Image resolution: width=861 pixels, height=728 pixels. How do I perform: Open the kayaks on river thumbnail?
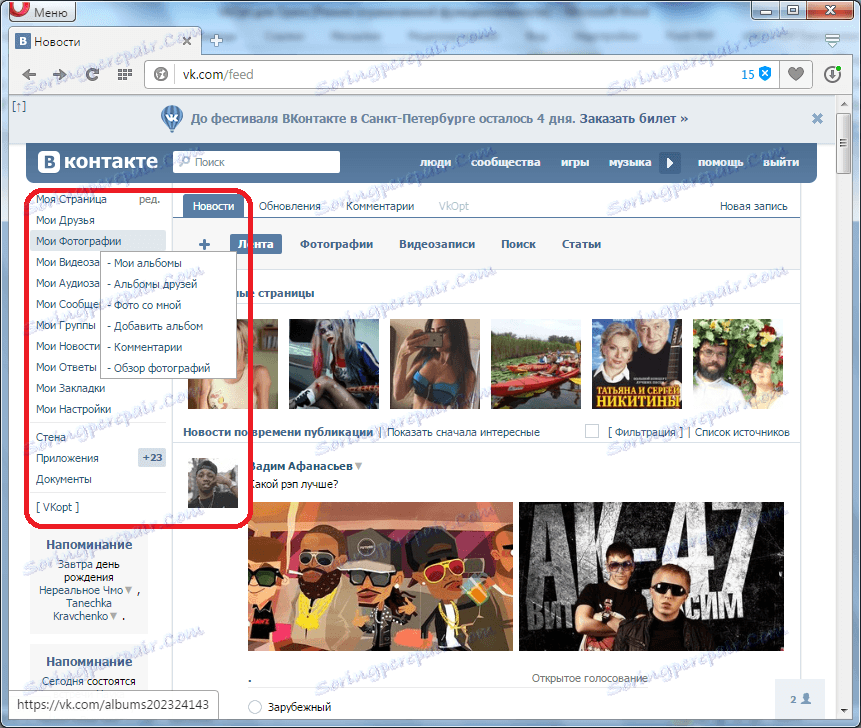tap(536, 364)
